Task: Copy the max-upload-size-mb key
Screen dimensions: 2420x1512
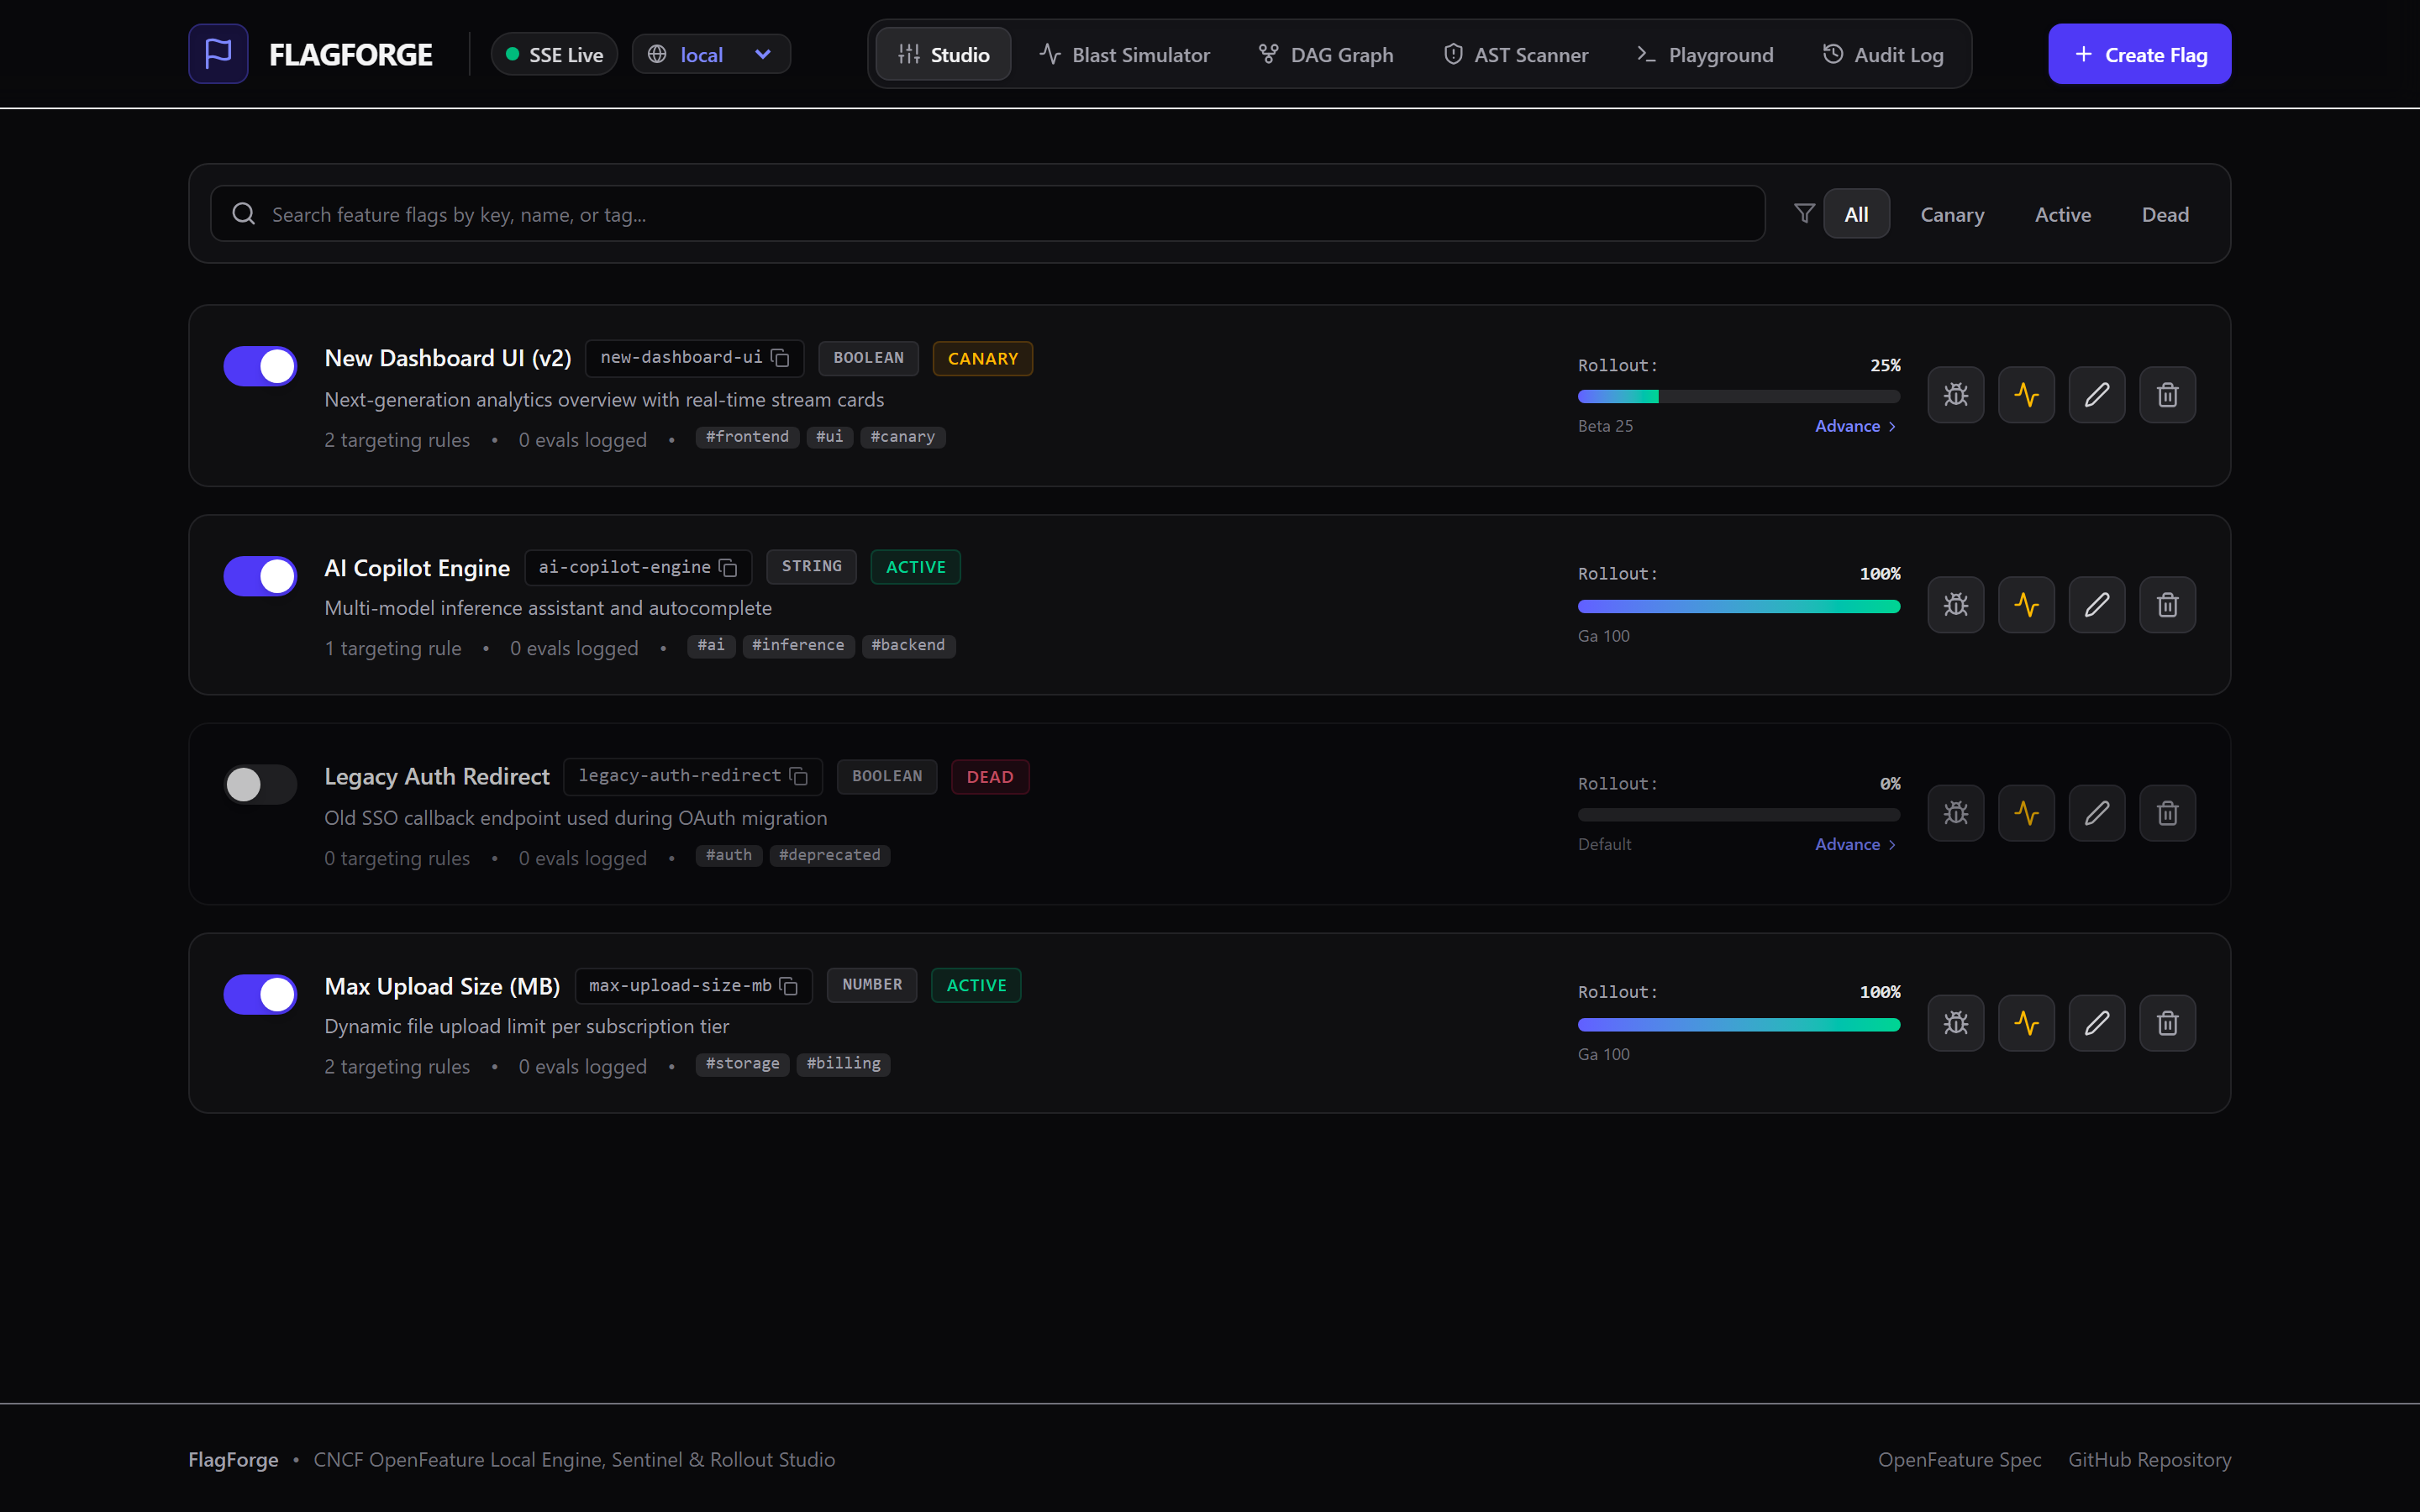Action: pos(789,986)
